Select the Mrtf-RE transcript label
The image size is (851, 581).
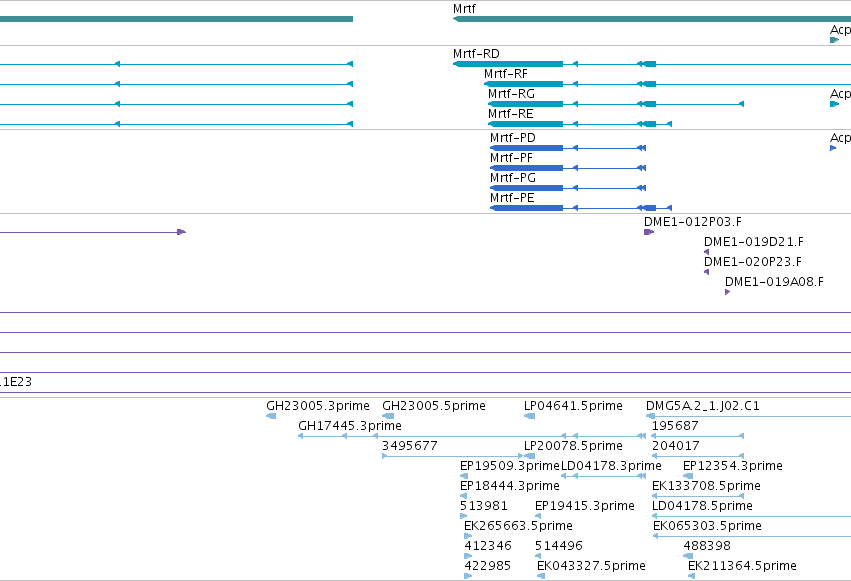coord(510,114)
